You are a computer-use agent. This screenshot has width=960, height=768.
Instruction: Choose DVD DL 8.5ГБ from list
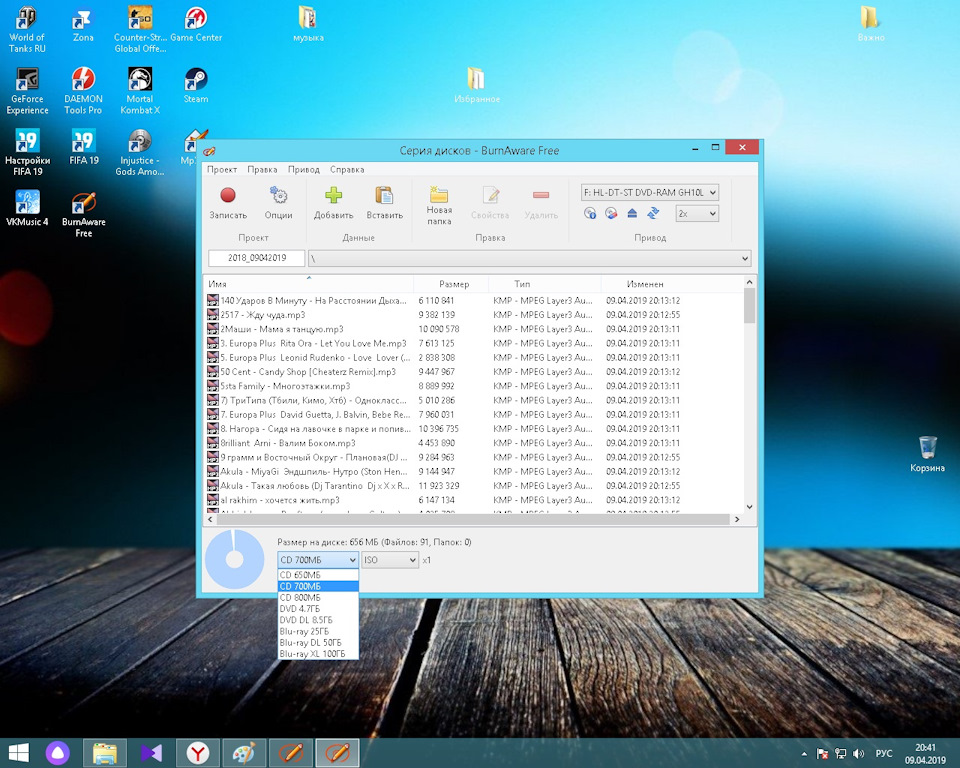pyautogui.click(x=318, y=620)
